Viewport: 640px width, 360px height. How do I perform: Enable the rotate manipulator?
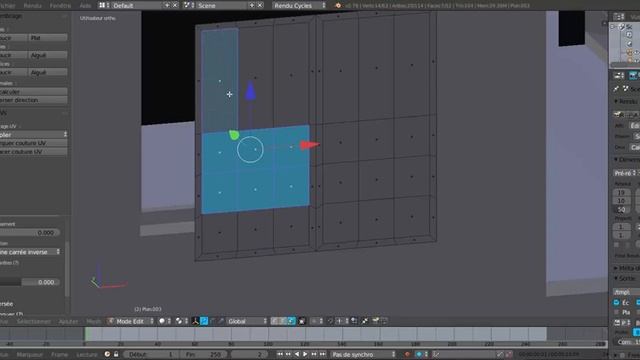213,321
